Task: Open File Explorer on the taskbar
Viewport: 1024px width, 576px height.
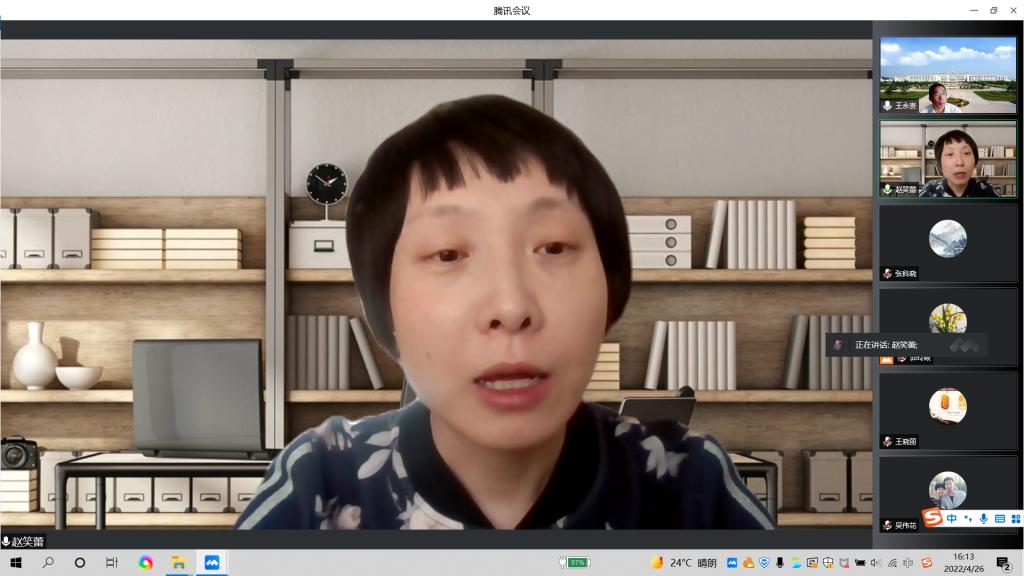Action: point(178,562)
